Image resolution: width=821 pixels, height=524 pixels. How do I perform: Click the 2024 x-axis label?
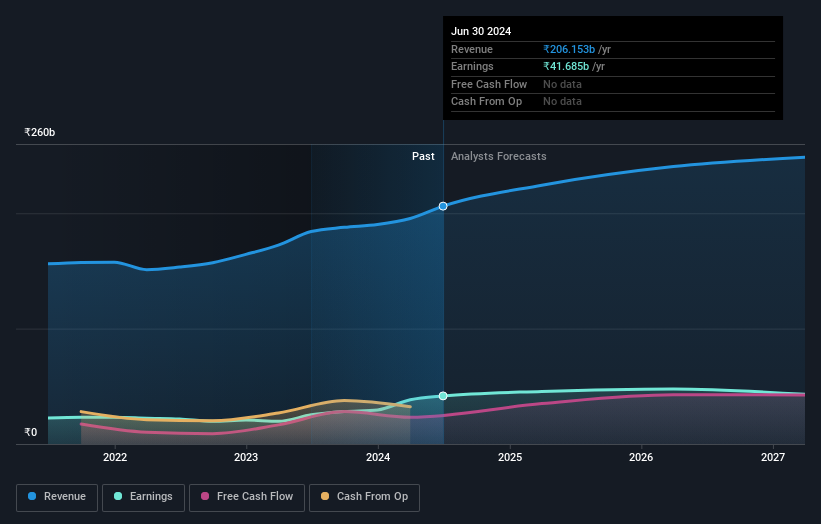(378, 458)
